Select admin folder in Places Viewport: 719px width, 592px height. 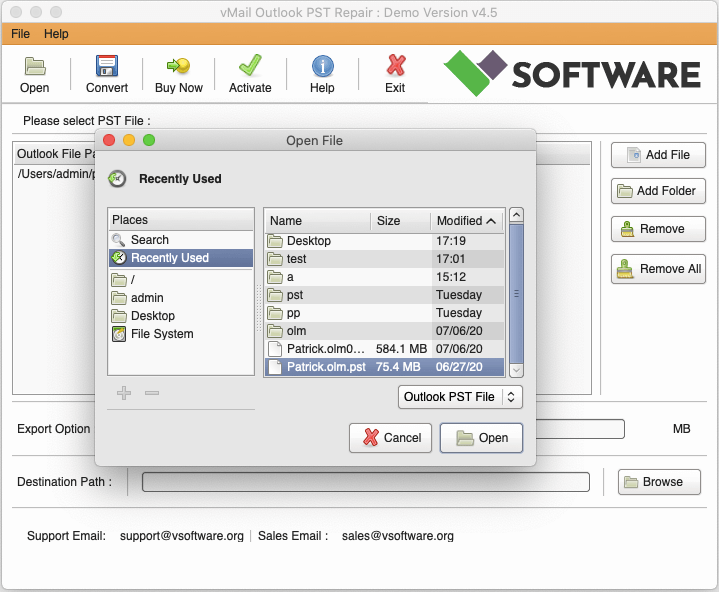(x=181, y=298)
